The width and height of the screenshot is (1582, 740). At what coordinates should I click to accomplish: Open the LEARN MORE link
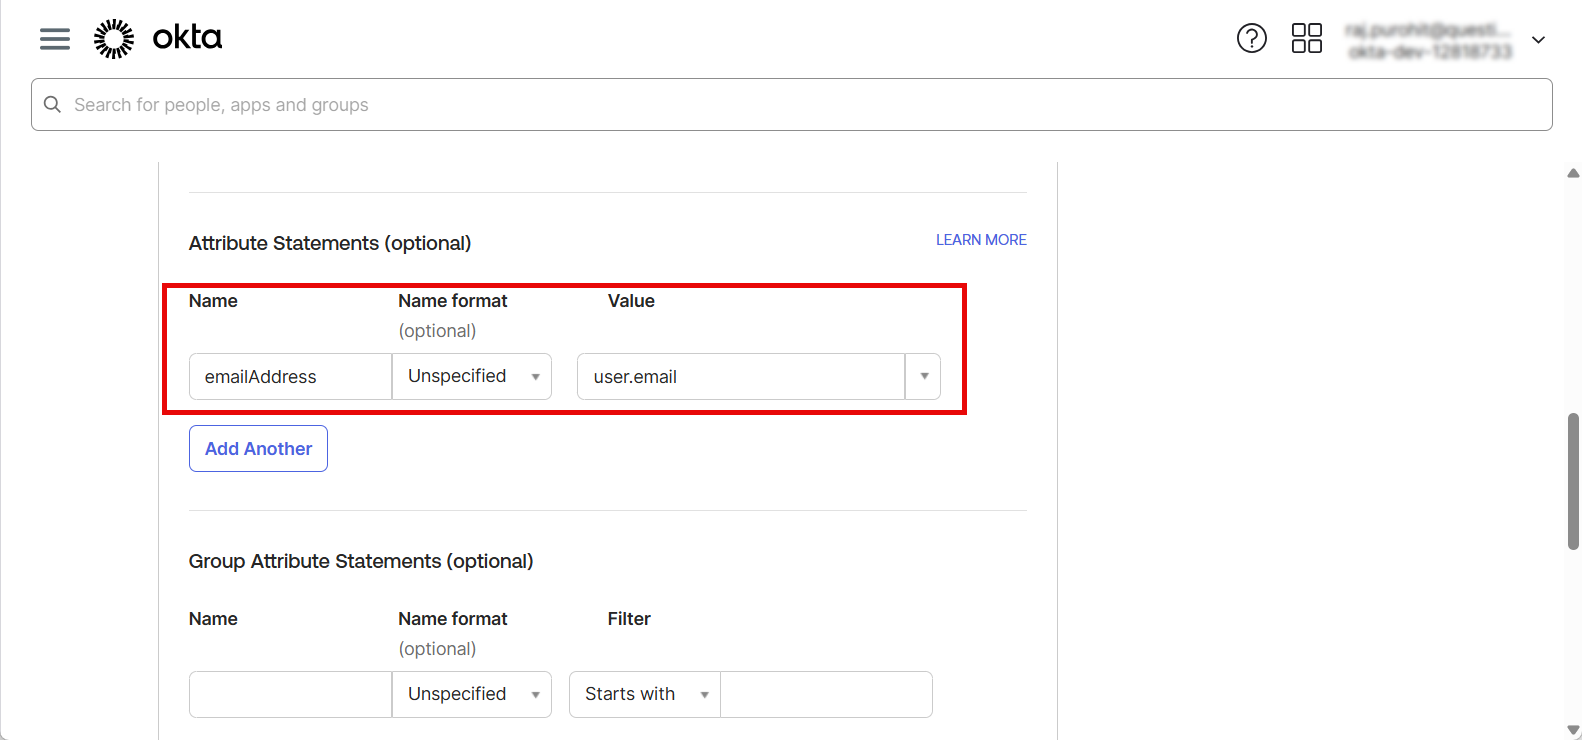pyautogui.click(x=981, y=240)
